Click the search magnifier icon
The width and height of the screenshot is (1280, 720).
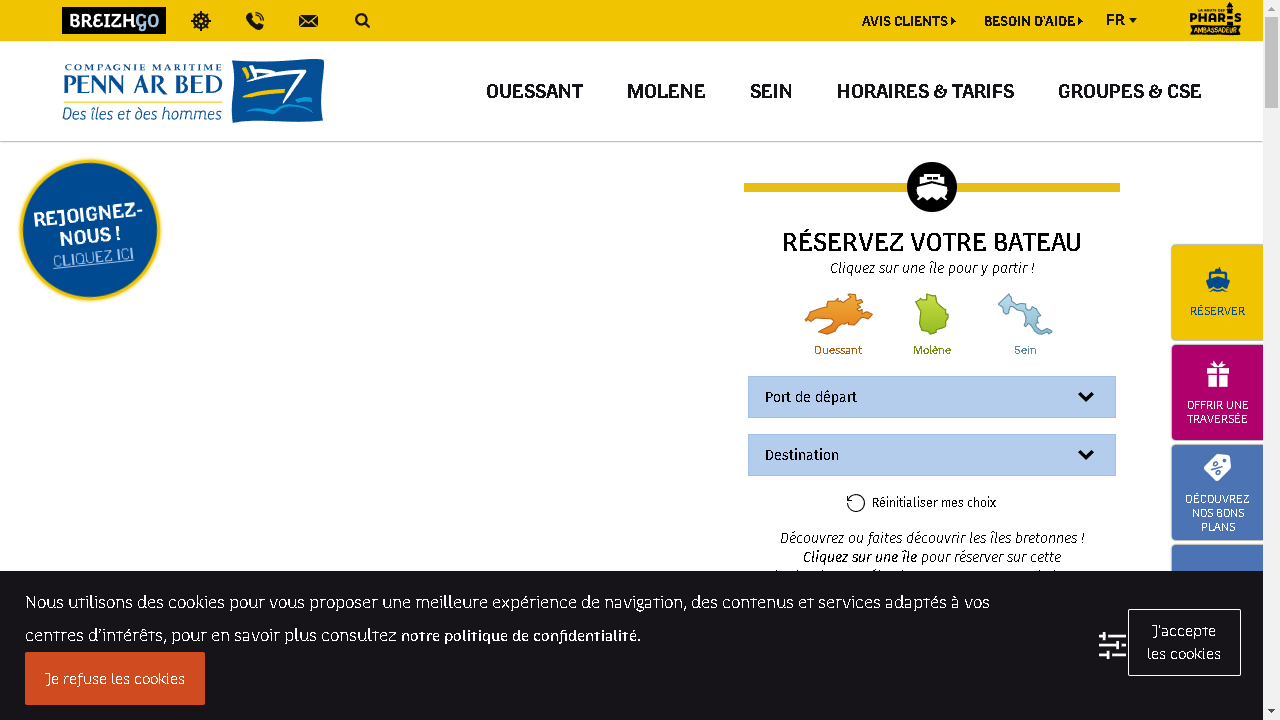(x=362, y=20)
